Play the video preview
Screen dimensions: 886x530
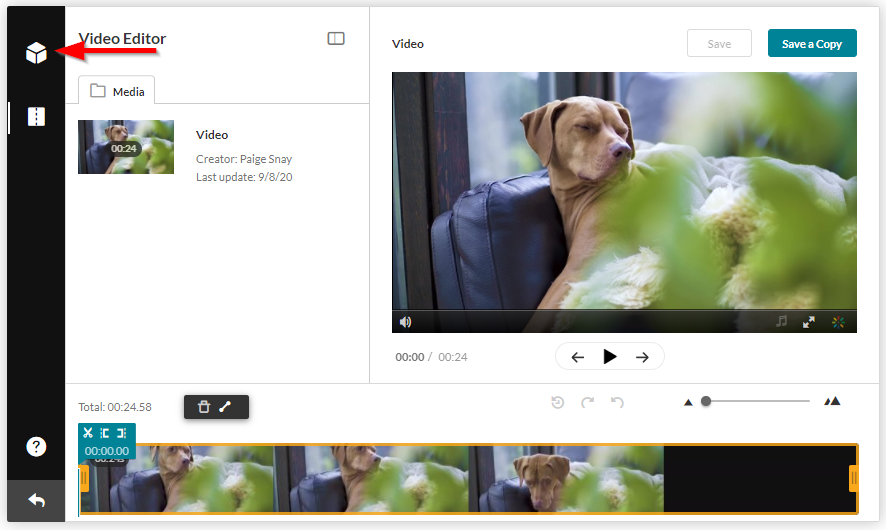tap(610, 357)
